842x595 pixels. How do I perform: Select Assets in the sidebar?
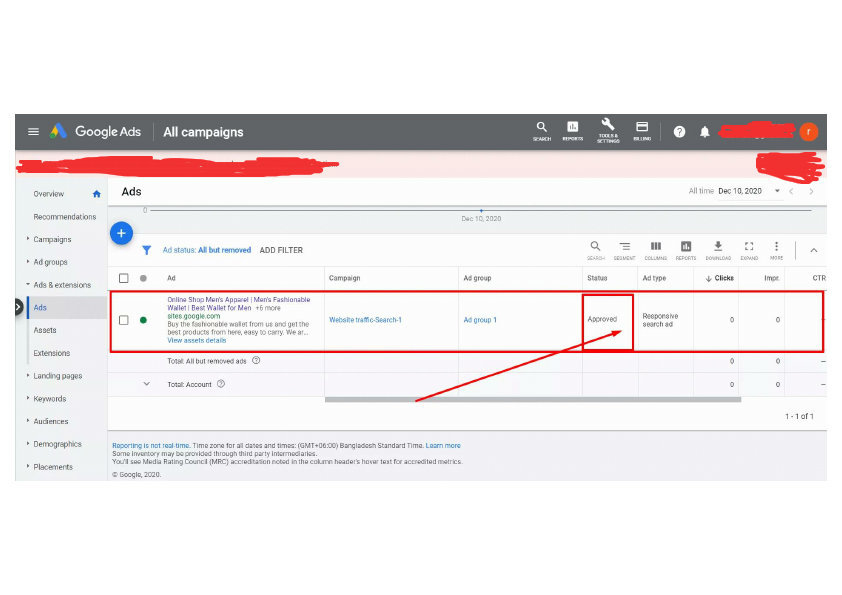tap(45, 330)
